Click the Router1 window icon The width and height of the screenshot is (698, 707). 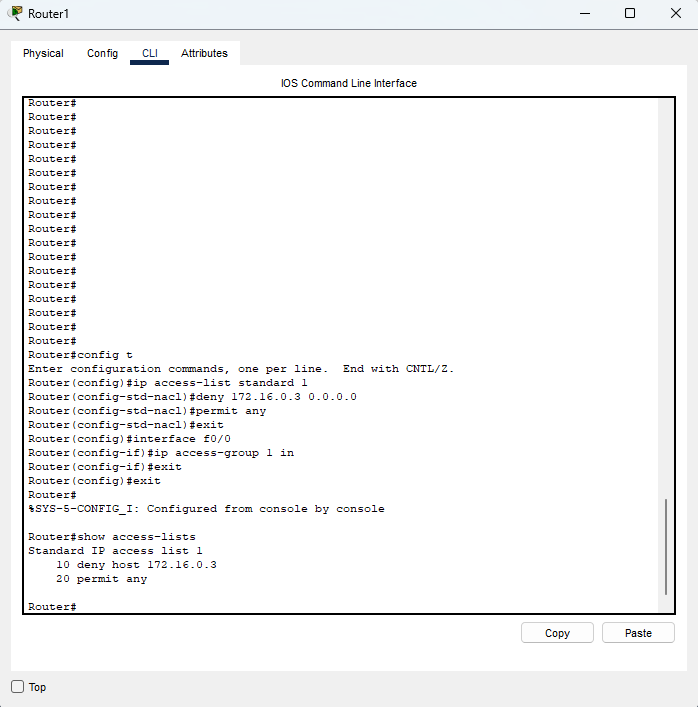[15, 13]
